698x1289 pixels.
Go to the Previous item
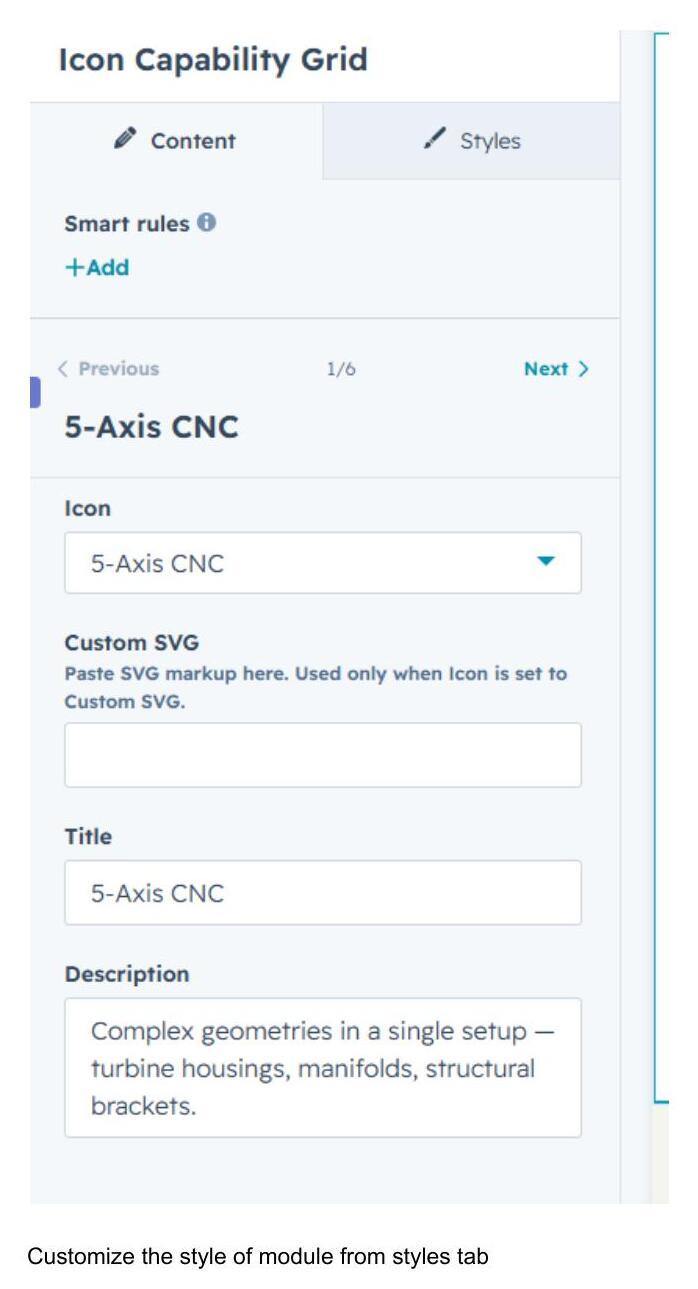click(x=108, y=369)
